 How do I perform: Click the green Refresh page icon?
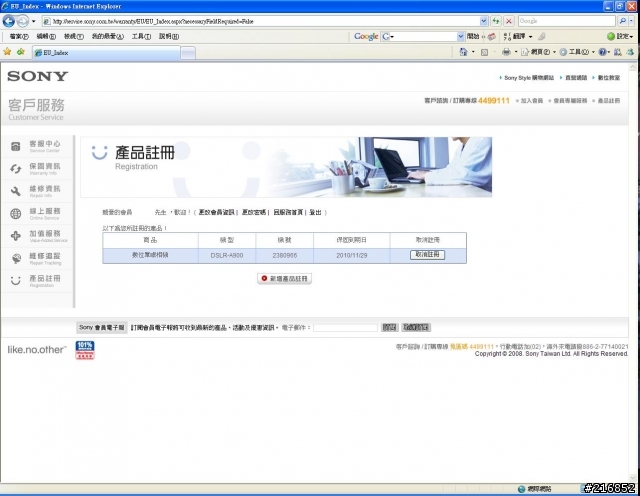(496, 21)
